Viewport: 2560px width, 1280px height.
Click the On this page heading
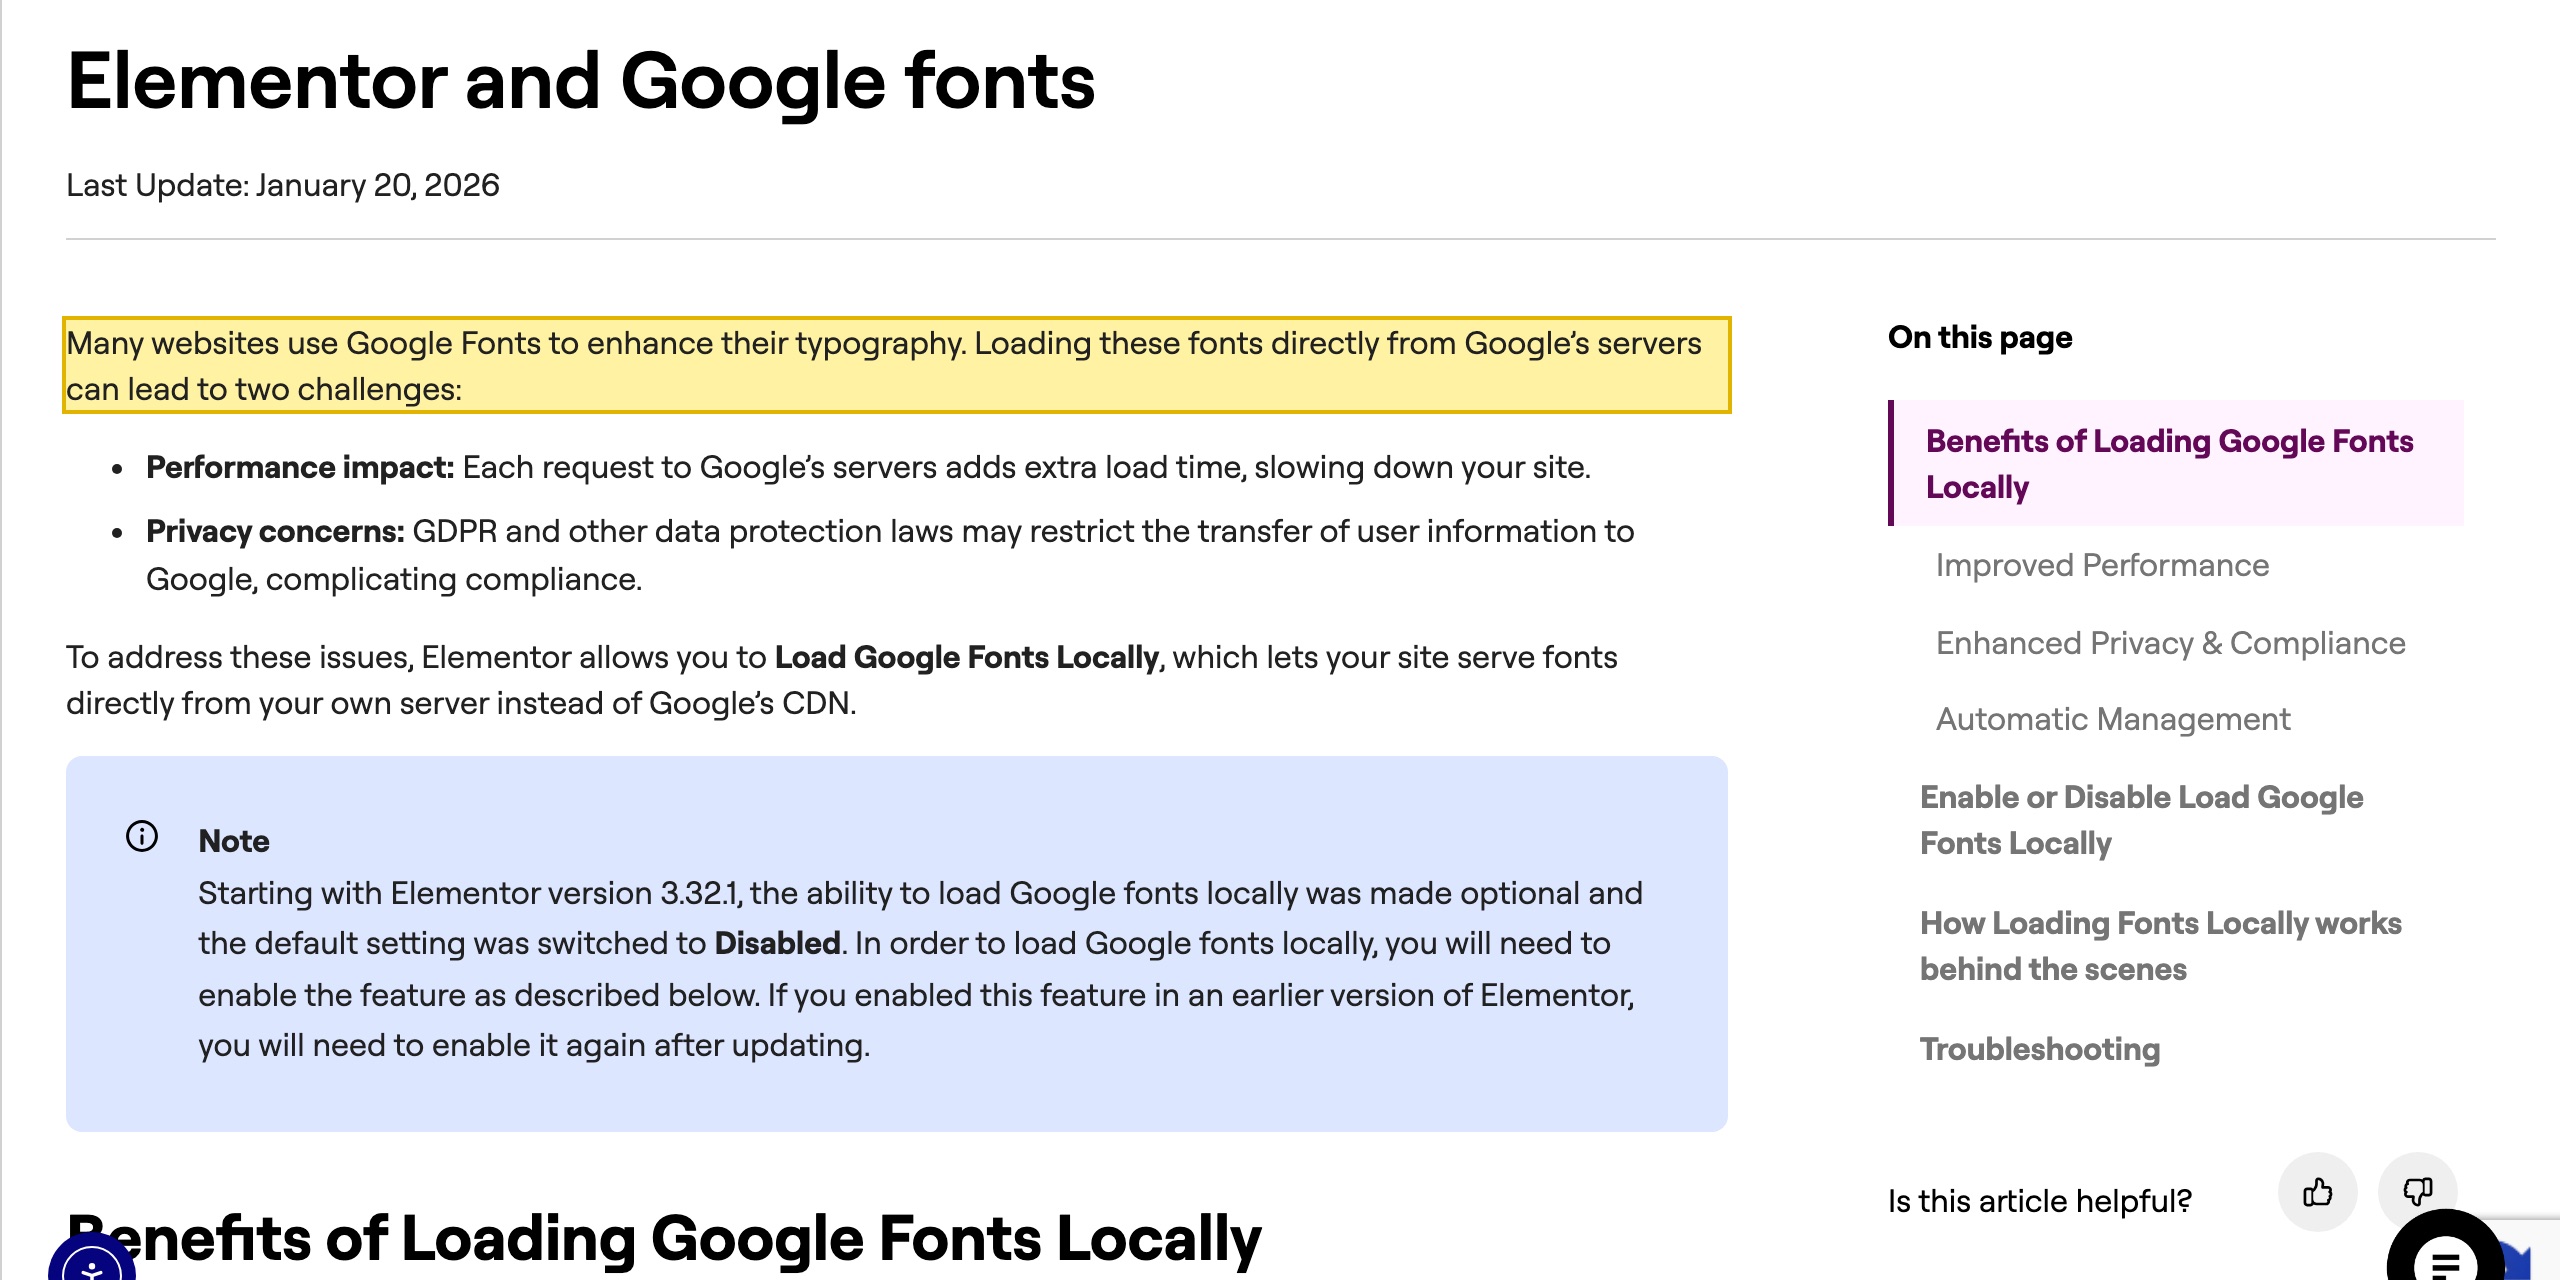tap(1980, 338)
